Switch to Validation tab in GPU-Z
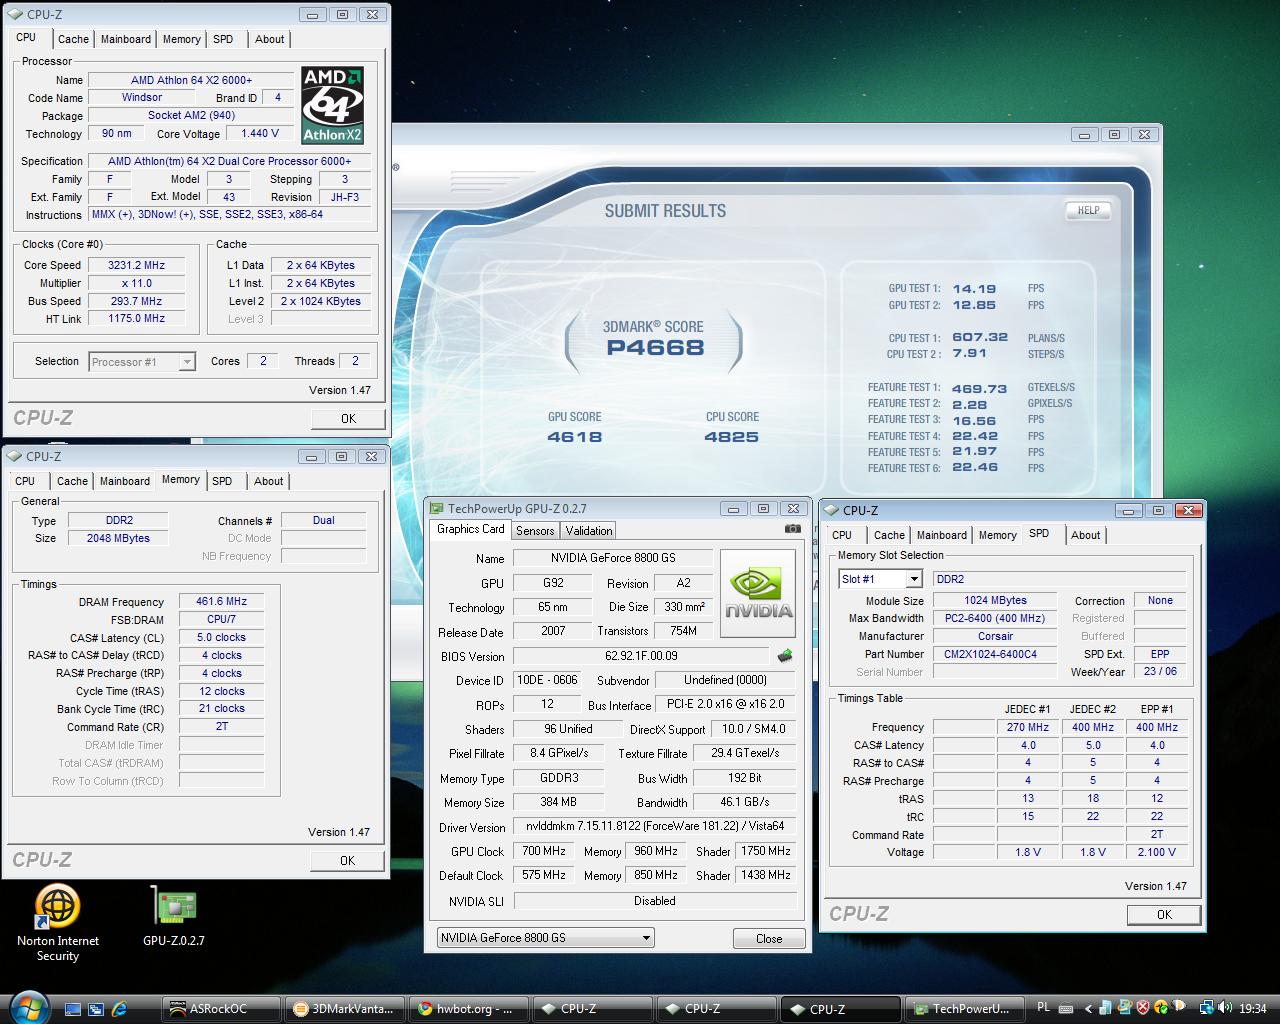Viewport: 1280px width, 1024px height. 588,531
